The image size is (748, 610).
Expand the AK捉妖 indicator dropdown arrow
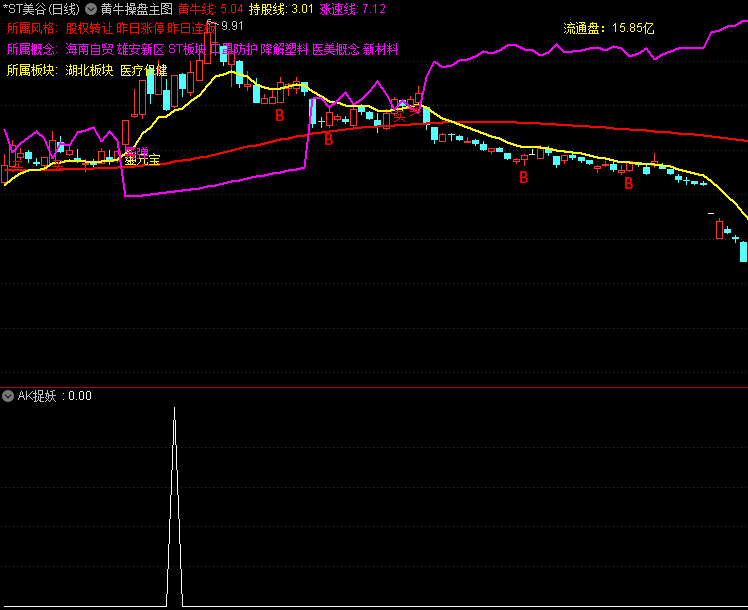8,396
